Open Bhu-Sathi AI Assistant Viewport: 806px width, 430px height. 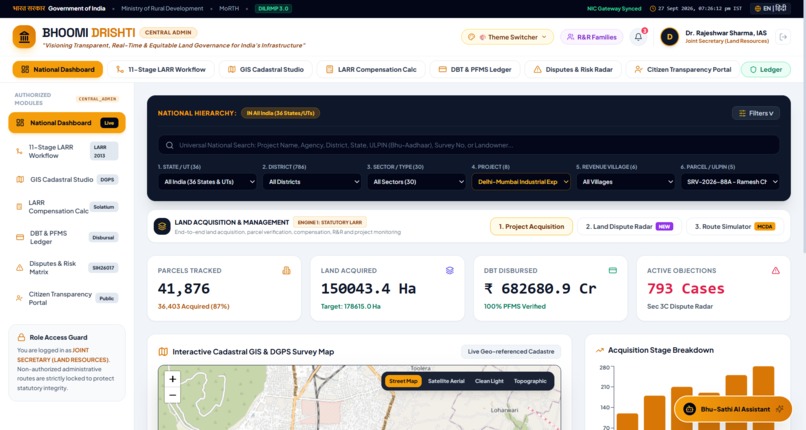(x=732, y=409)
